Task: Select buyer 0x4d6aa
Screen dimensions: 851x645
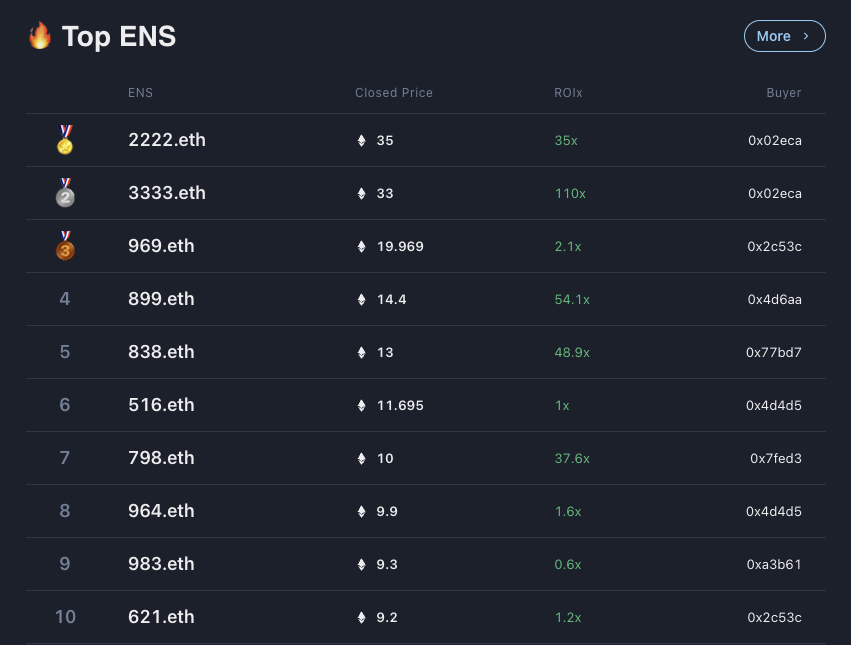Action: click(774, 299)
